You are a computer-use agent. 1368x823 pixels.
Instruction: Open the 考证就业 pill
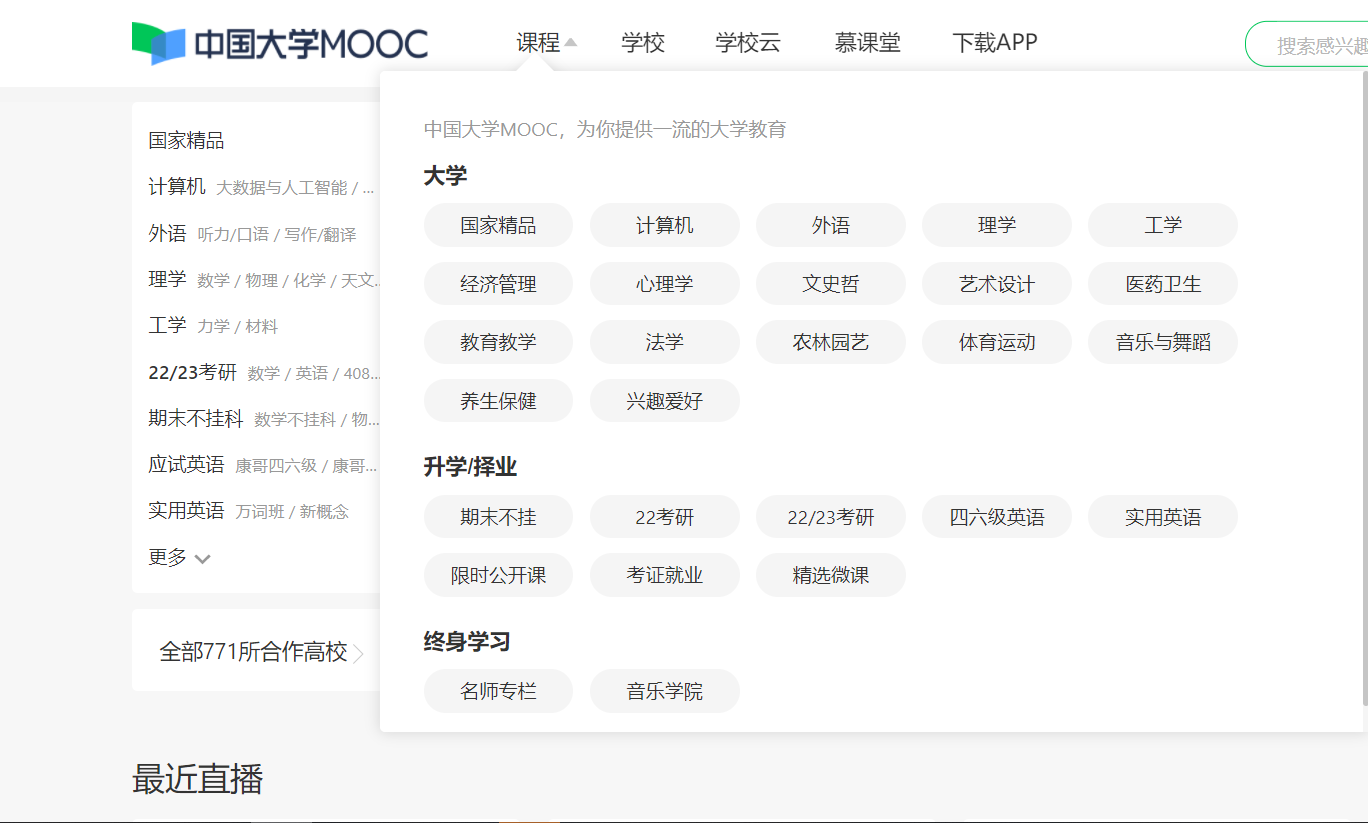click(x=665, y=575)
